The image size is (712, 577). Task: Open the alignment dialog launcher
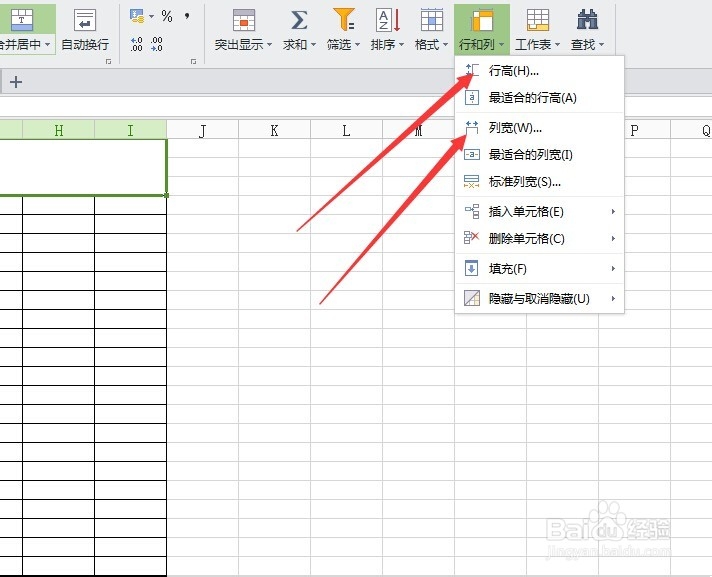(x=108, y=61)
